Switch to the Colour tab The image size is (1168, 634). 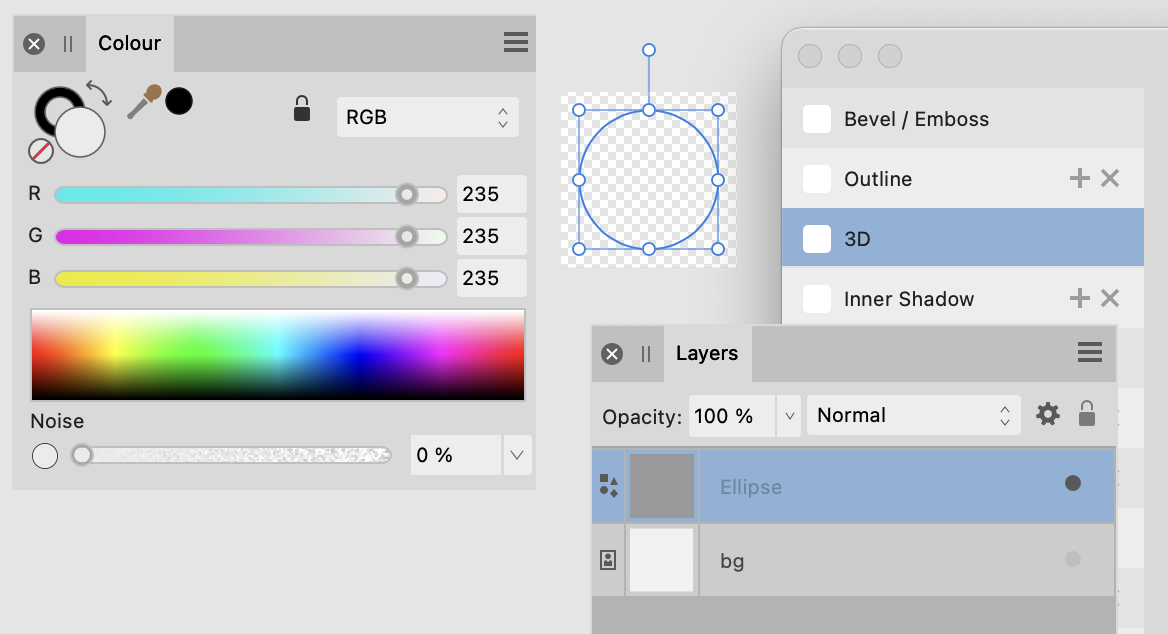click(129, 42)
